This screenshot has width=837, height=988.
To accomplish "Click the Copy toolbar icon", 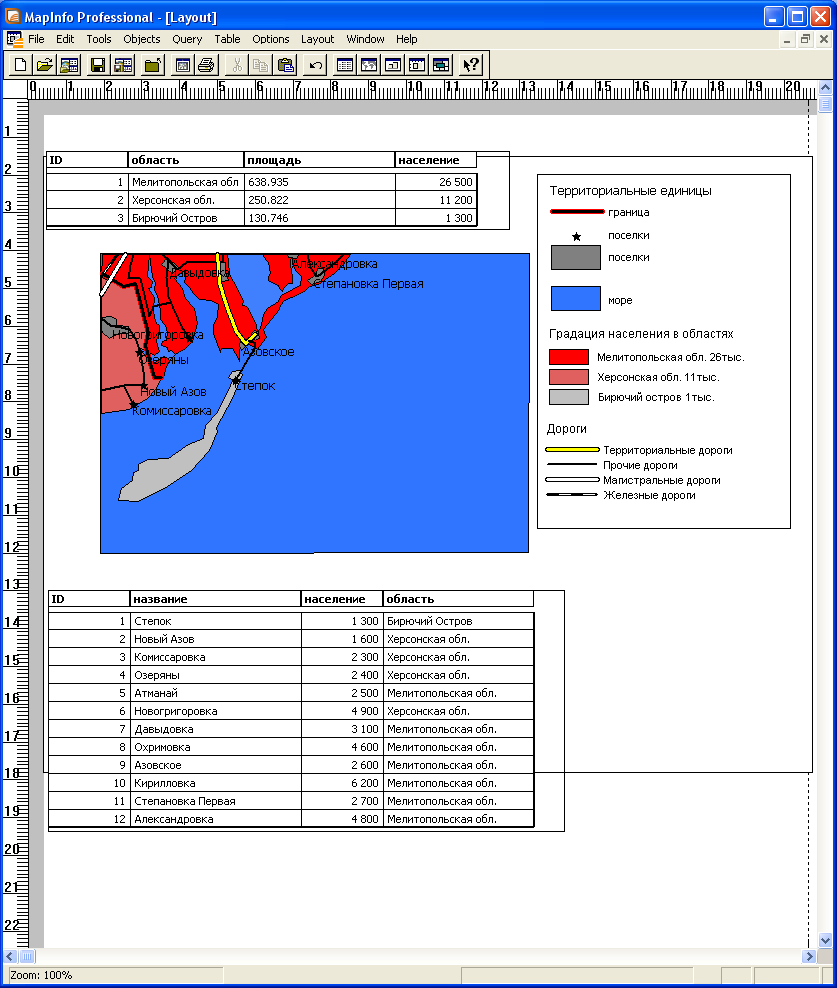I will click(x=260, y=65).
